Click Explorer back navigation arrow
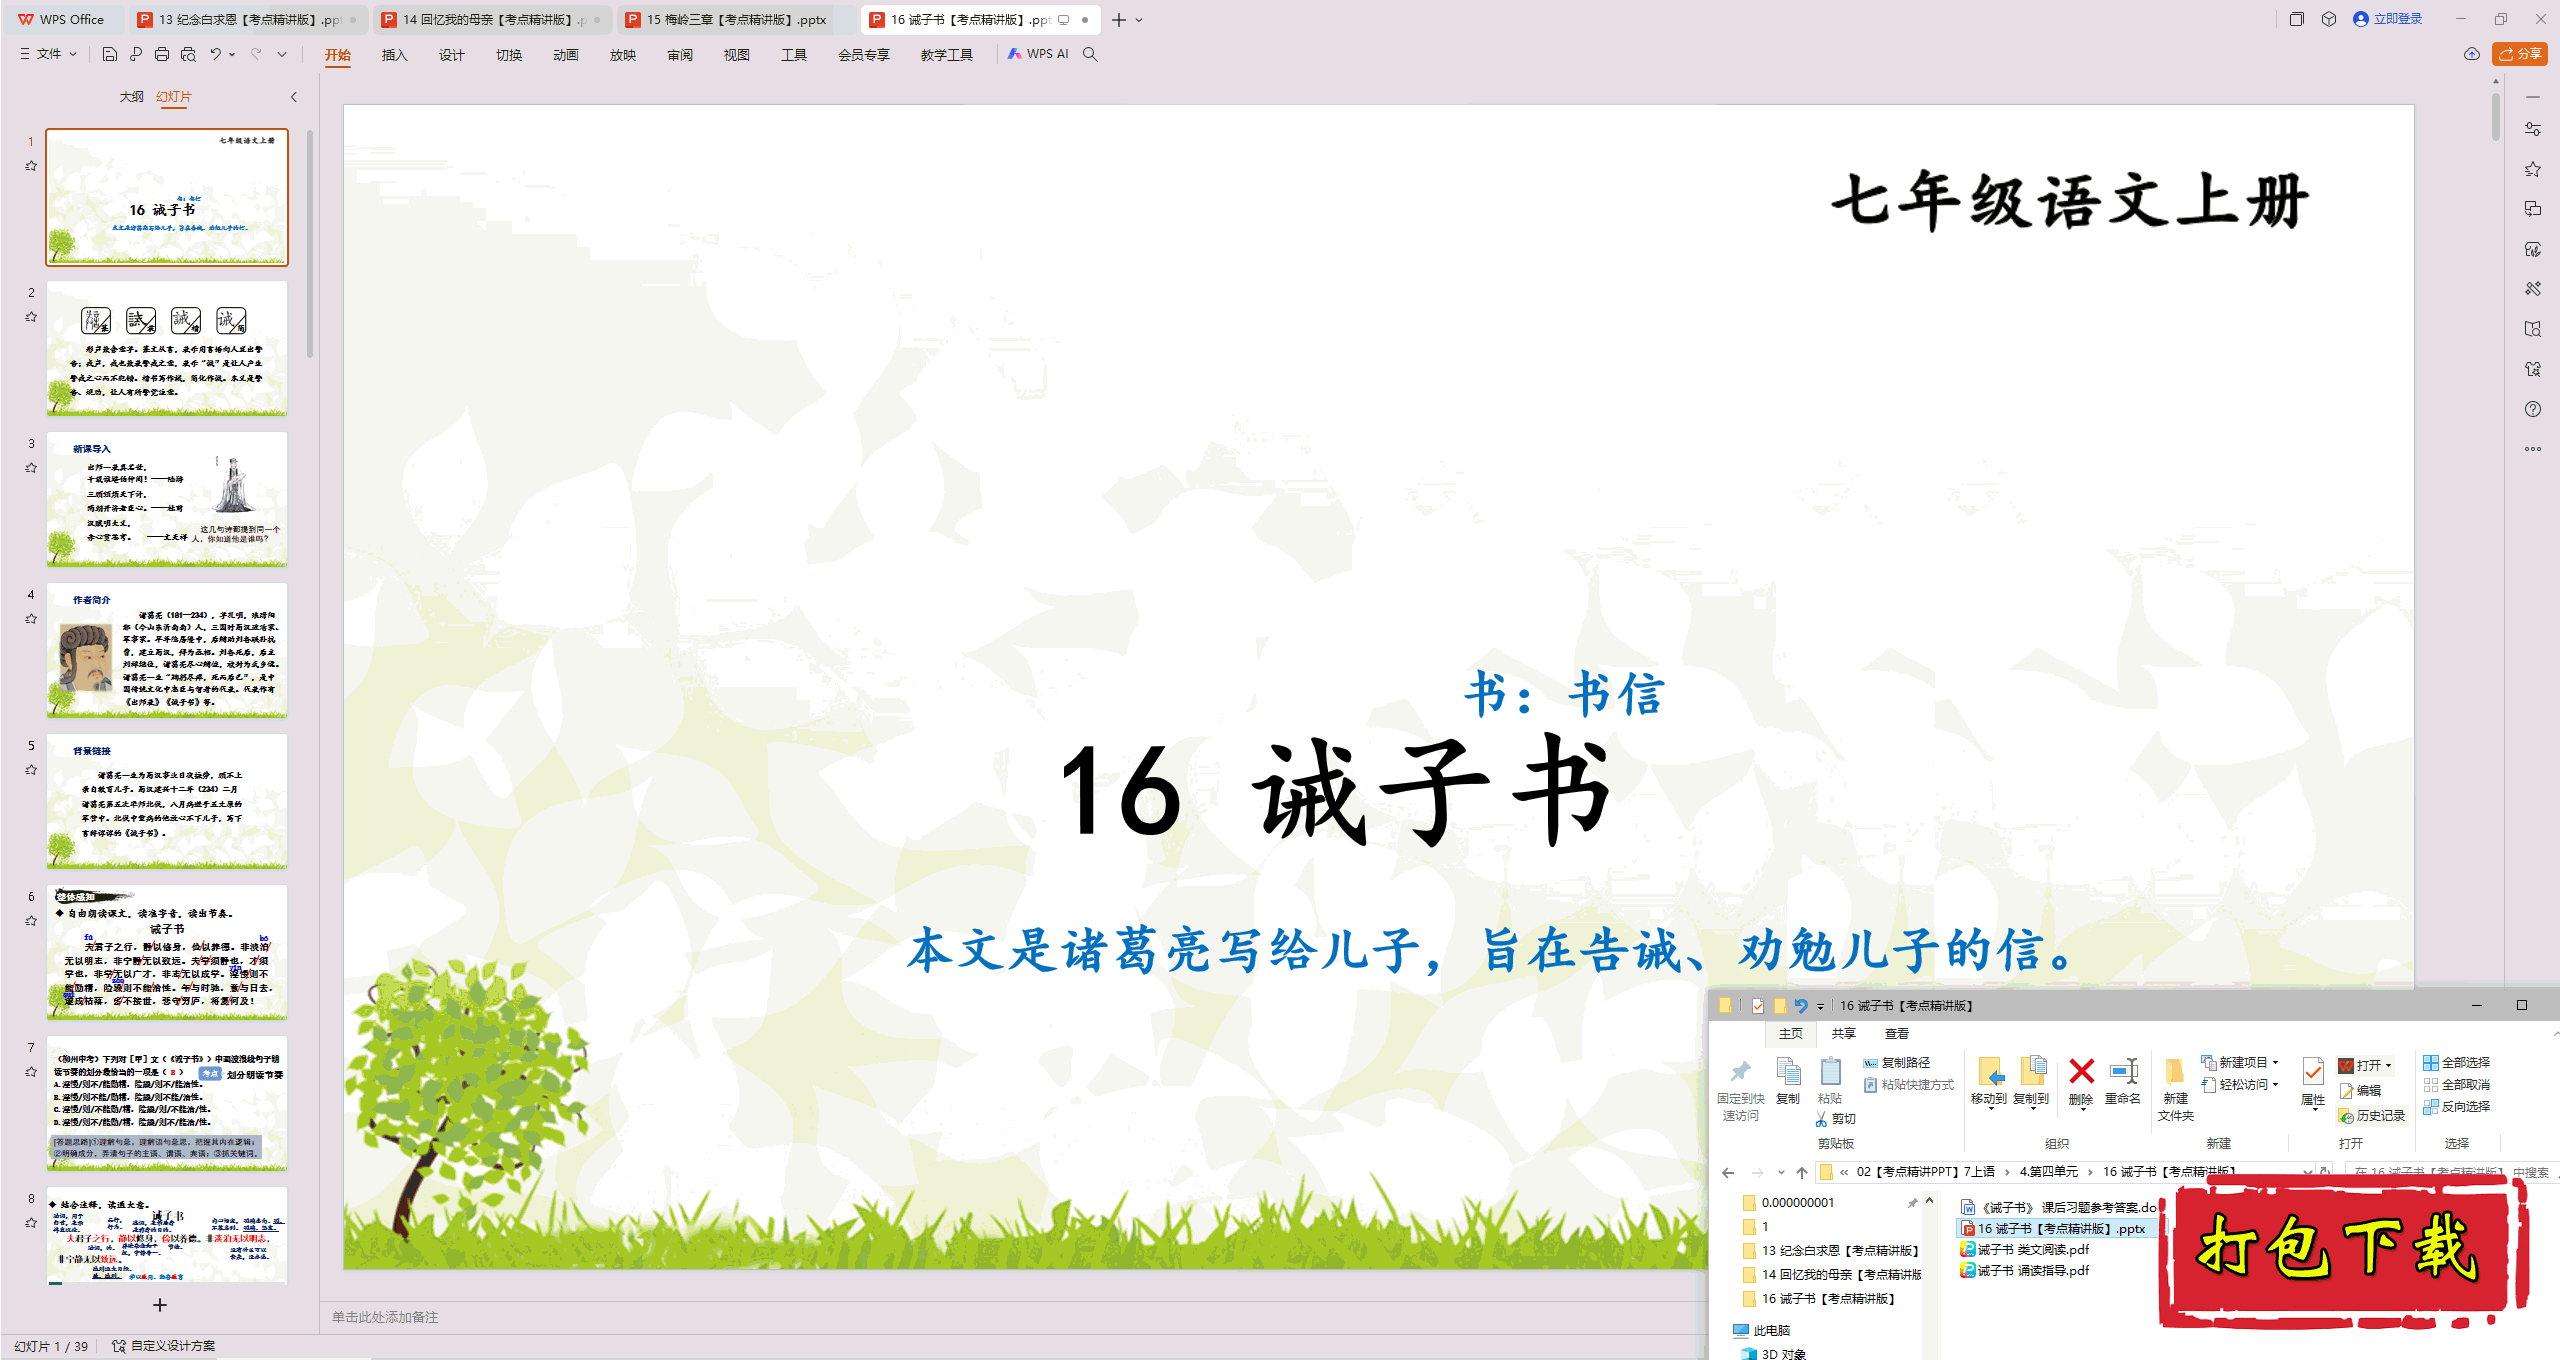Image resolution: width=2560 pixels, height=1360 pixels. (1728, 1172)
